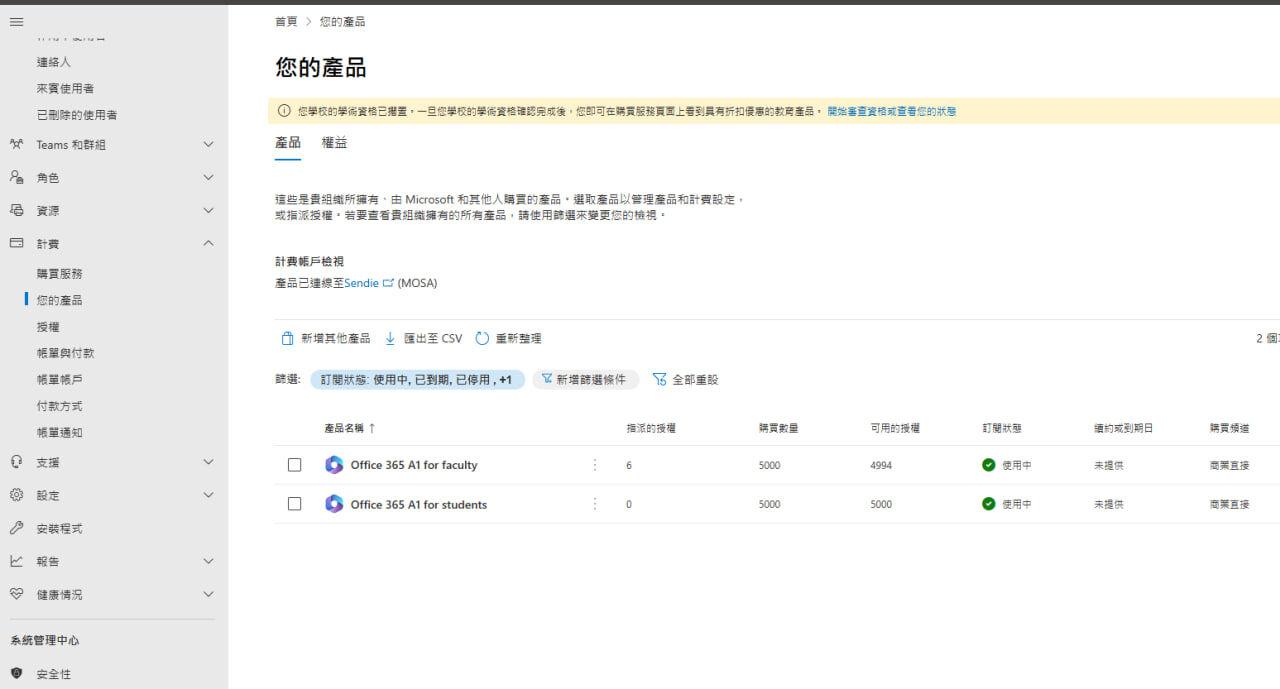Open more options for Office 365 A1 for students
This screenshot has width=1280, height=689.
point(595,504)
